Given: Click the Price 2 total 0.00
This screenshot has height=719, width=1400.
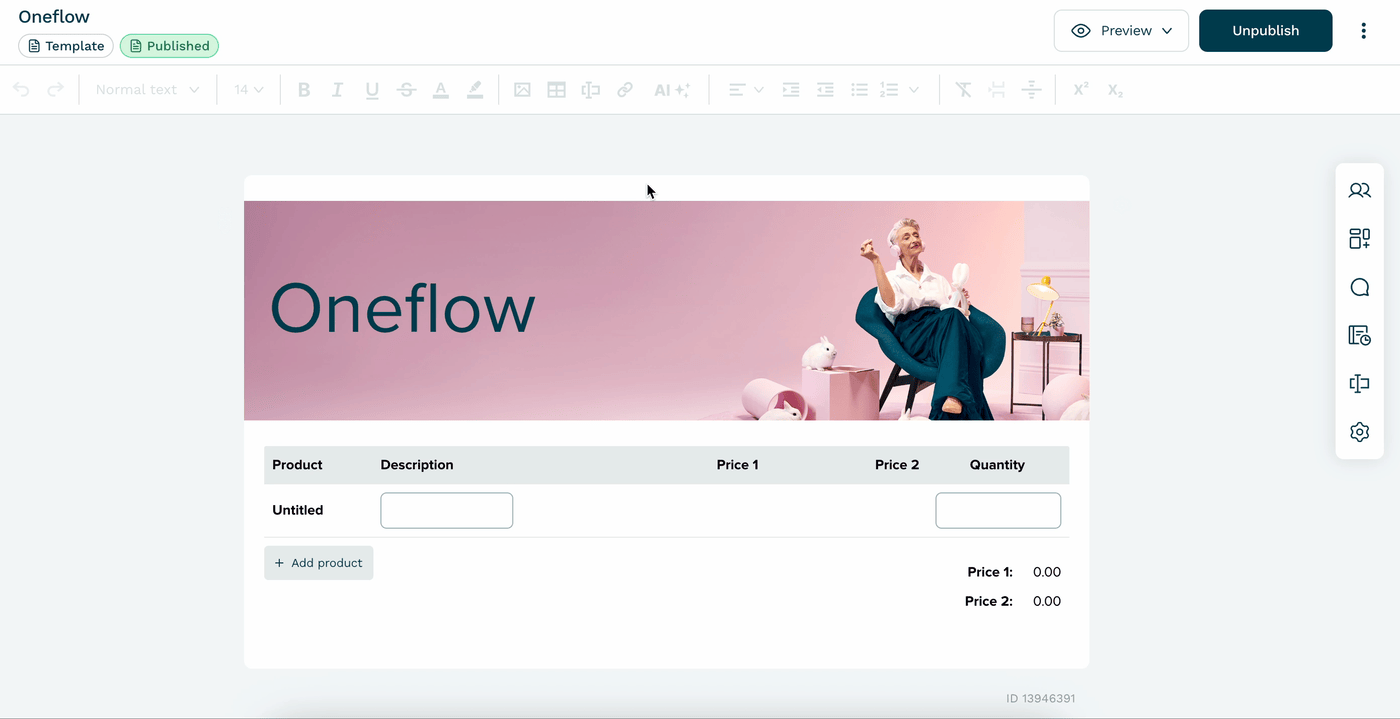Looking at the screenshot, I should pyautogui.click(x=1047, y=601).
